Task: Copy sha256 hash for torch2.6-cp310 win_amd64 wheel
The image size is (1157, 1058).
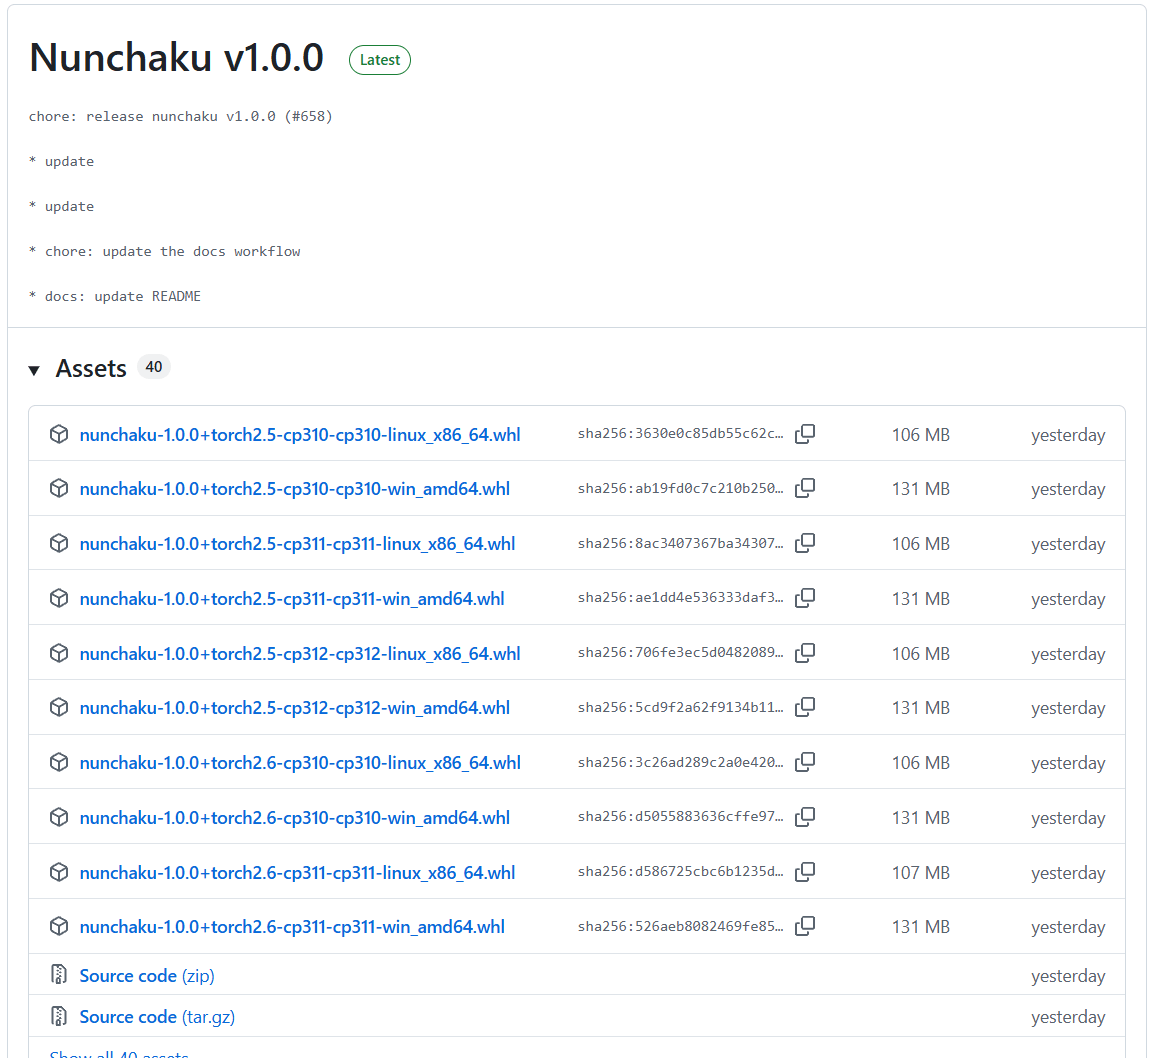Action: 805,817
